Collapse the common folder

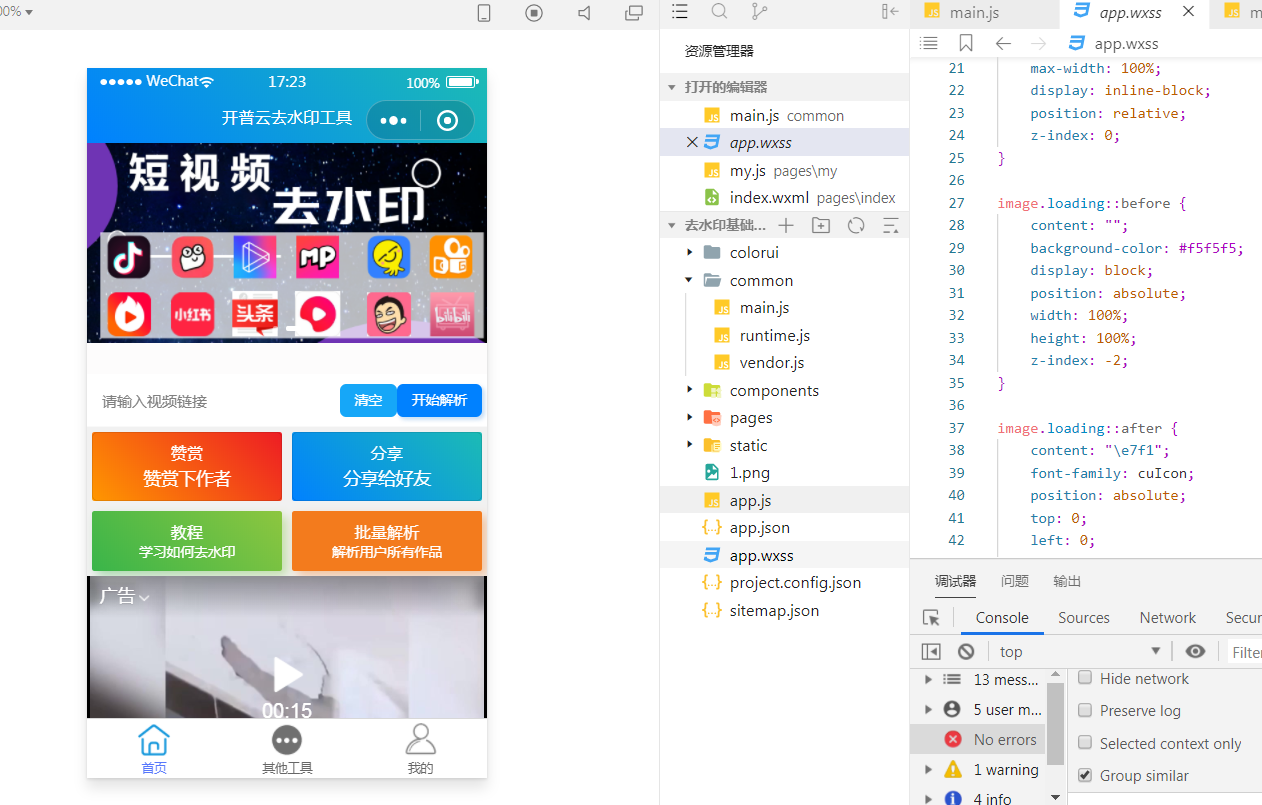click(690, 280)
